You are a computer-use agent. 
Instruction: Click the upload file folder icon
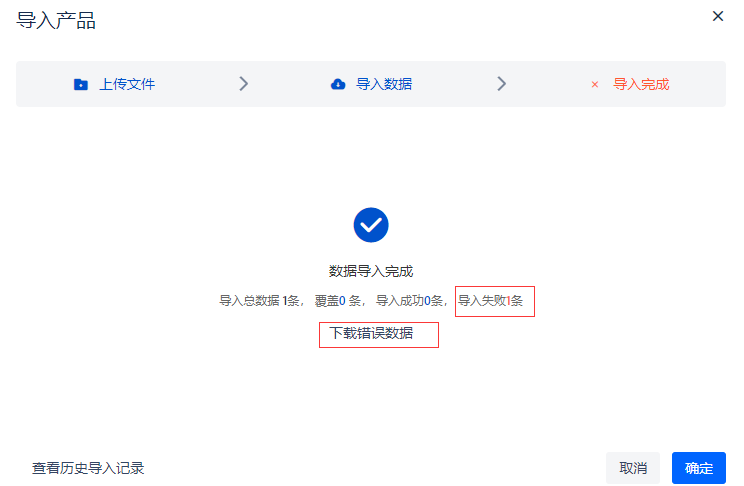tap(81, 84)
